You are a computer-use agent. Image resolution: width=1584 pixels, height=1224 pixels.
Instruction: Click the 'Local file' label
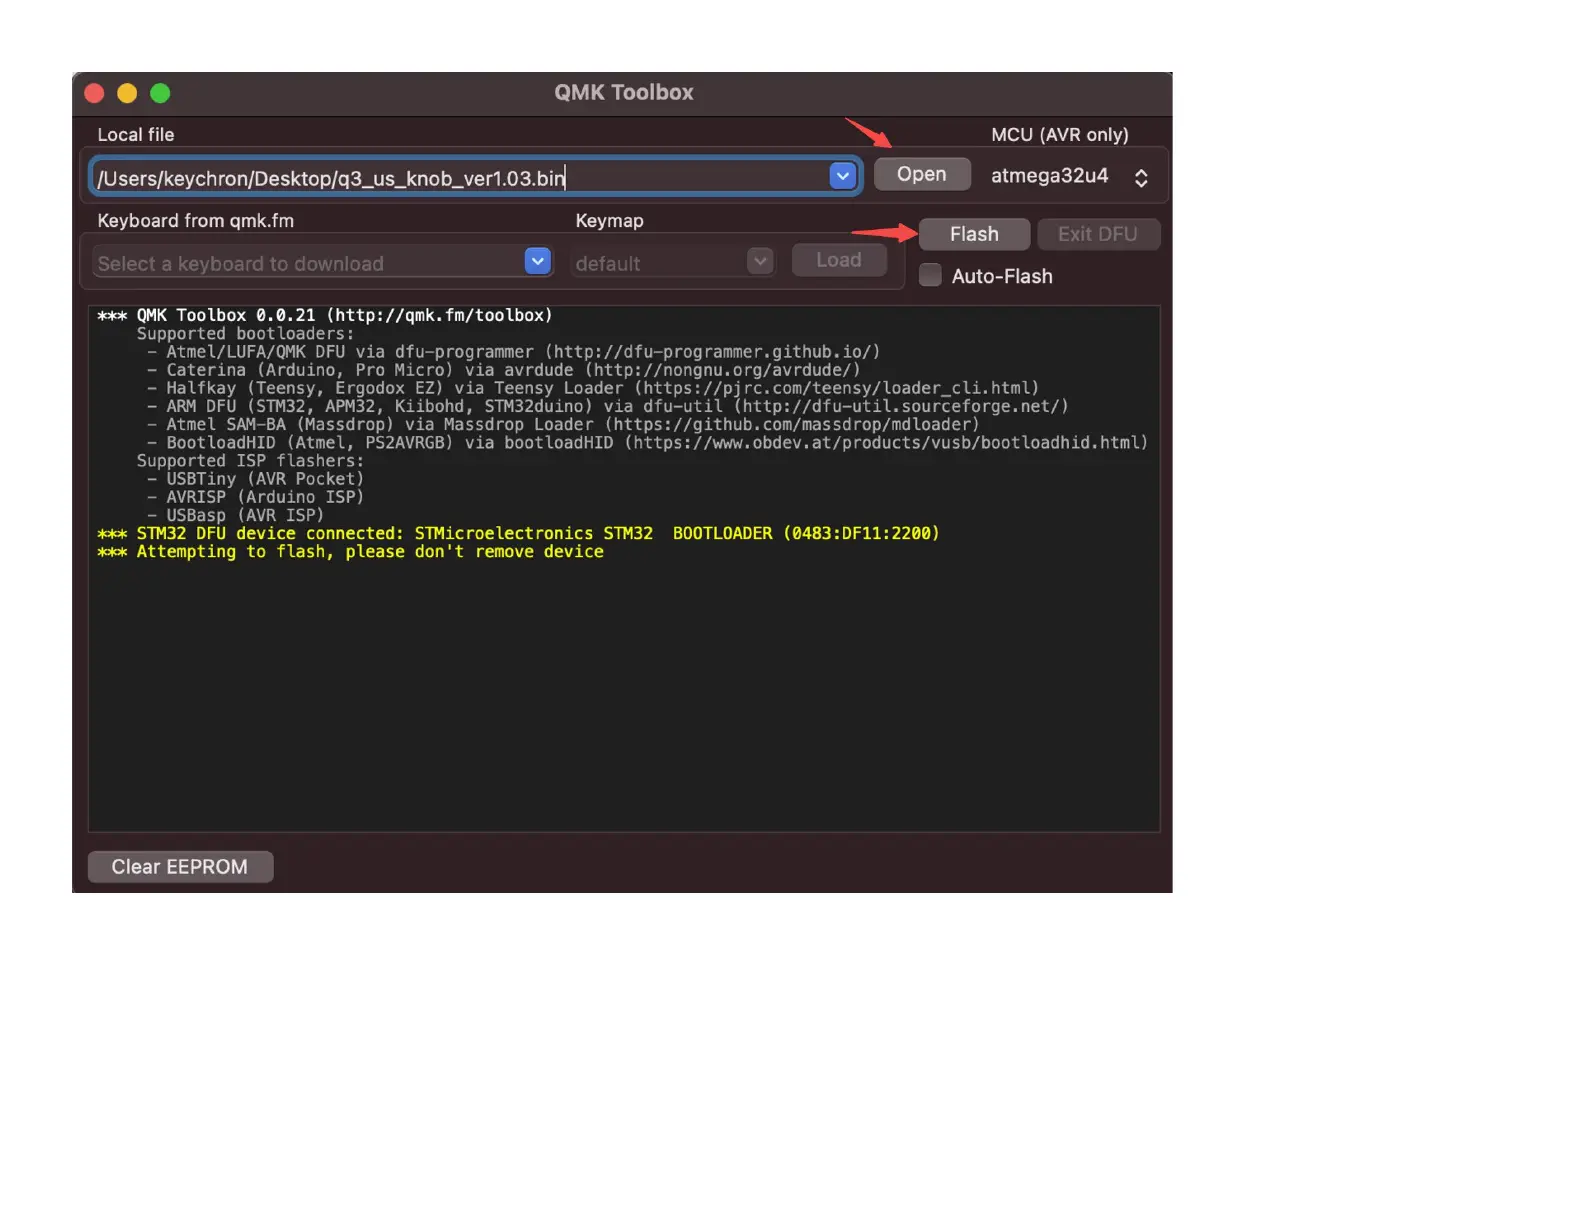(x=136, y=134)
